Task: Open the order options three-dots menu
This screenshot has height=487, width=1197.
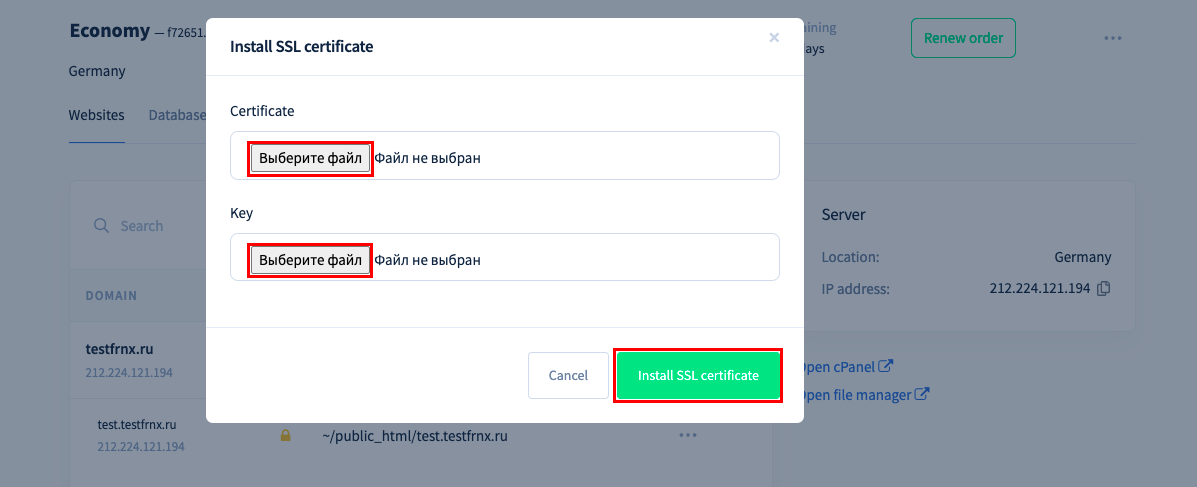Action: (1112, 38)
